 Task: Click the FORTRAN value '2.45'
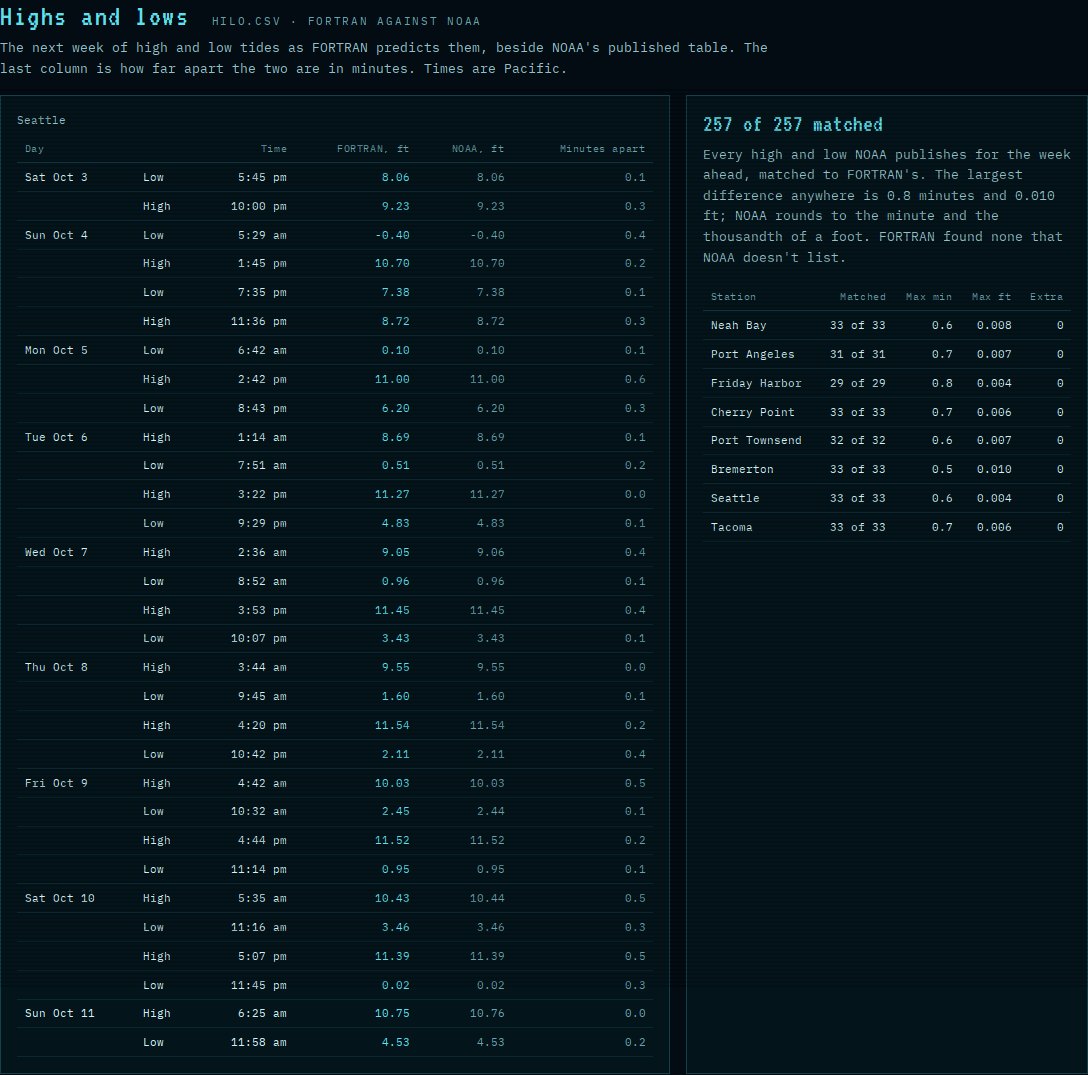click(396, 811)
